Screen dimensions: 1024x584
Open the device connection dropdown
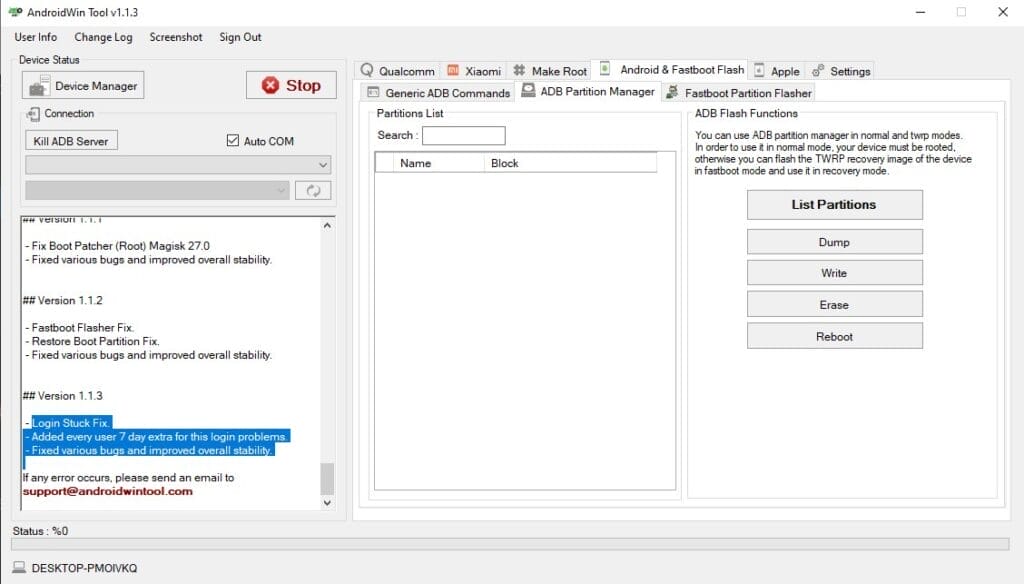click(x=176, y=164)
